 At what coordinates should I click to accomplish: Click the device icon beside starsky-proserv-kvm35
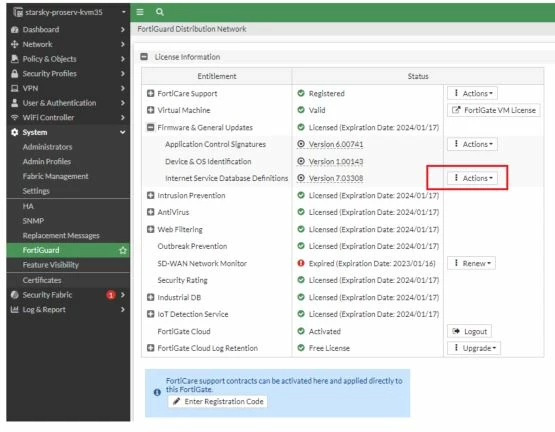click(x=18, y=12)
